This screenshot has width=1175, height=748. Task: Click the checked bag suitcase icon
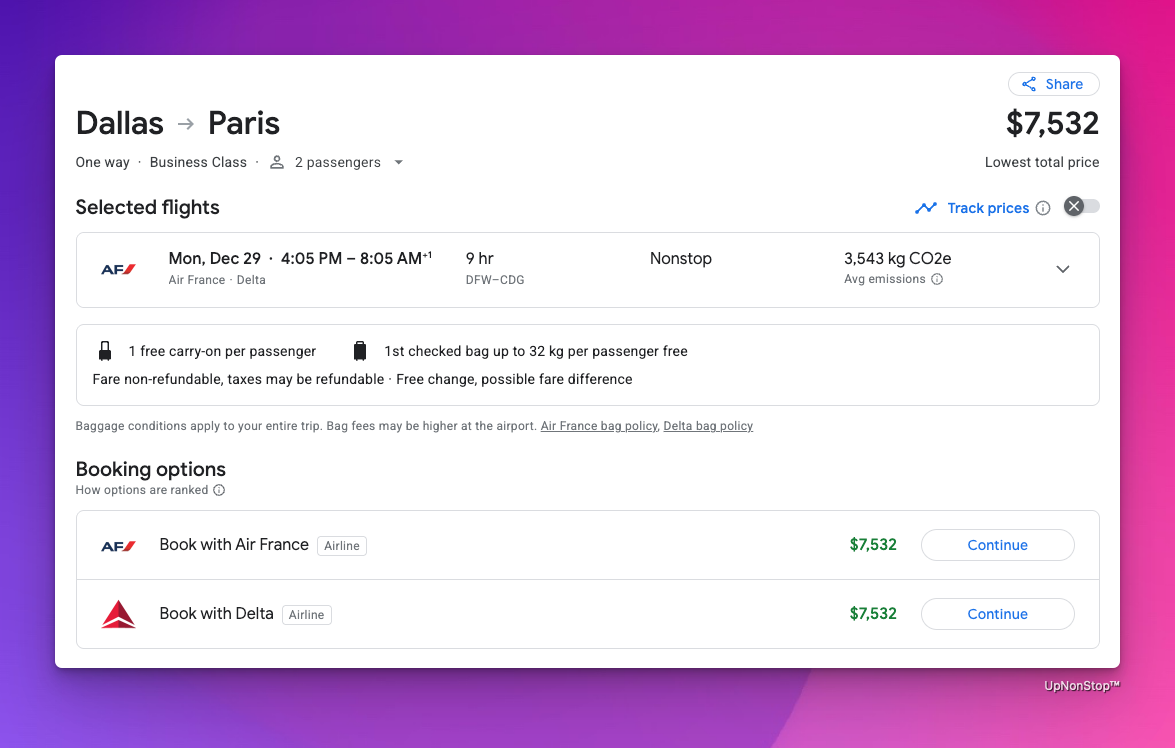[x=360, y=351]
